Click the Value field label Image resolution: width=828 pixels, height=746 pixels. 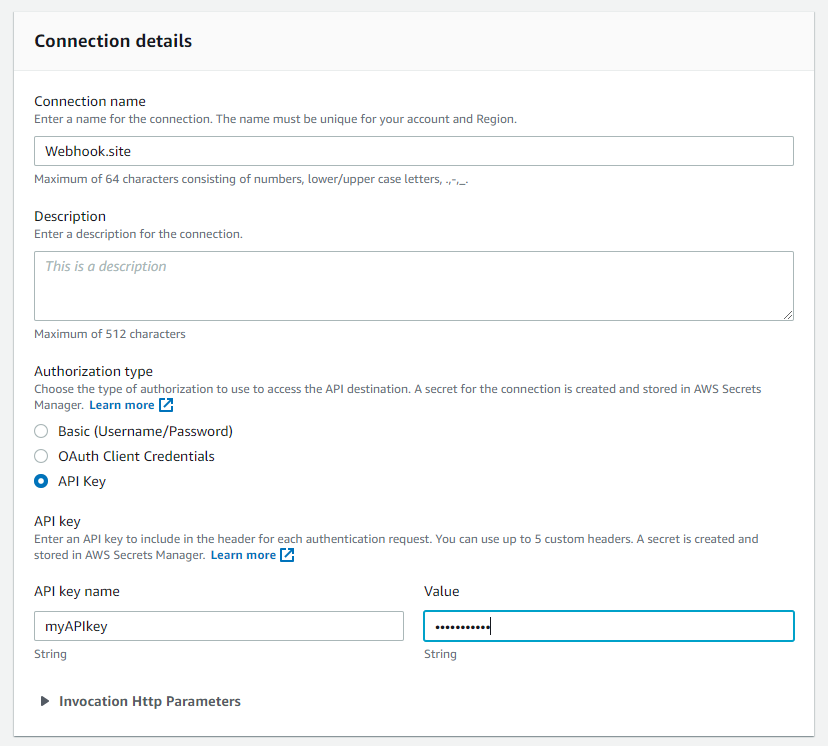442,591
